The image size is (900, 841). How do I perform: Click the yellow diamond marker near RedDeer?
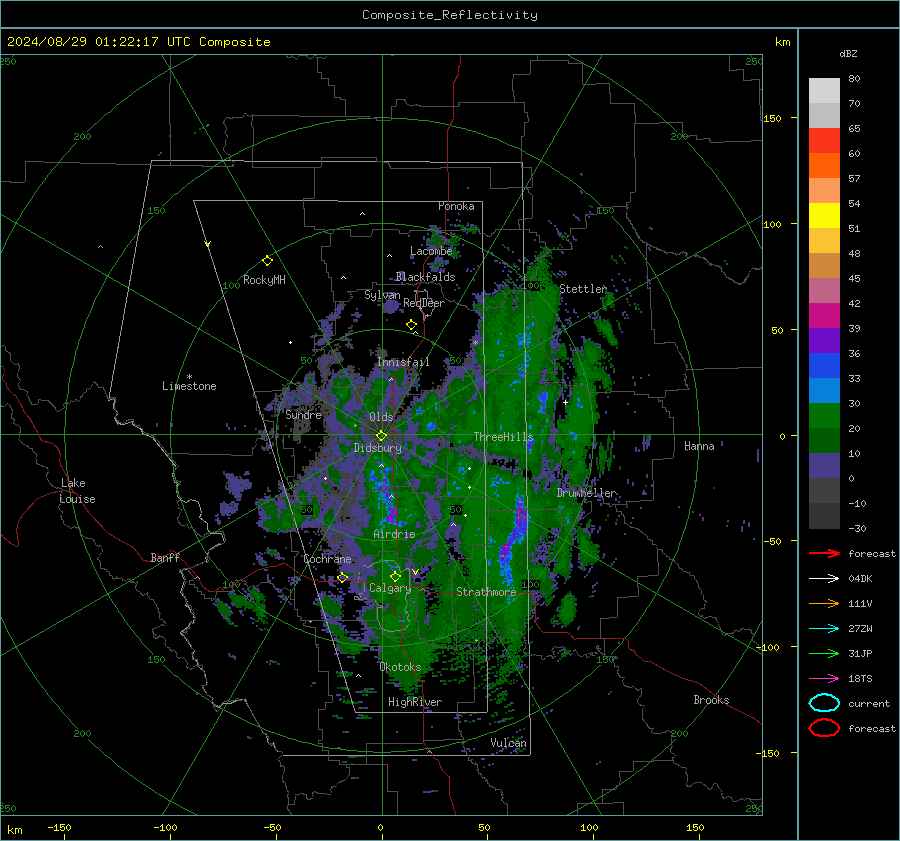[411, 325]
